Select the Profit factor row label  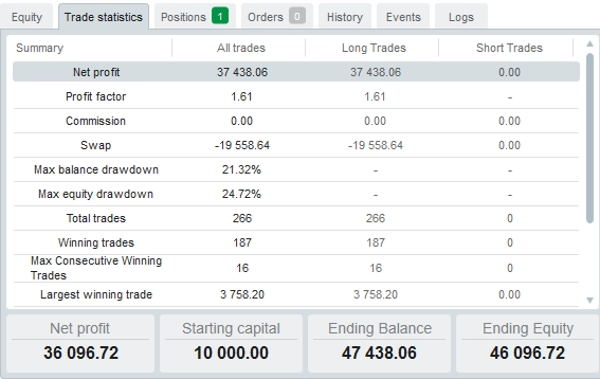click(96, 96)
